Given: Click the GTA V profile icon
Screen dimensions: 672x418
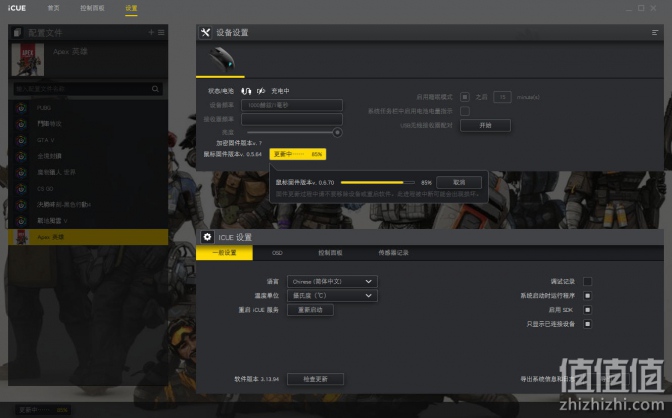Looking at the screenshot, I should point(21,140).
